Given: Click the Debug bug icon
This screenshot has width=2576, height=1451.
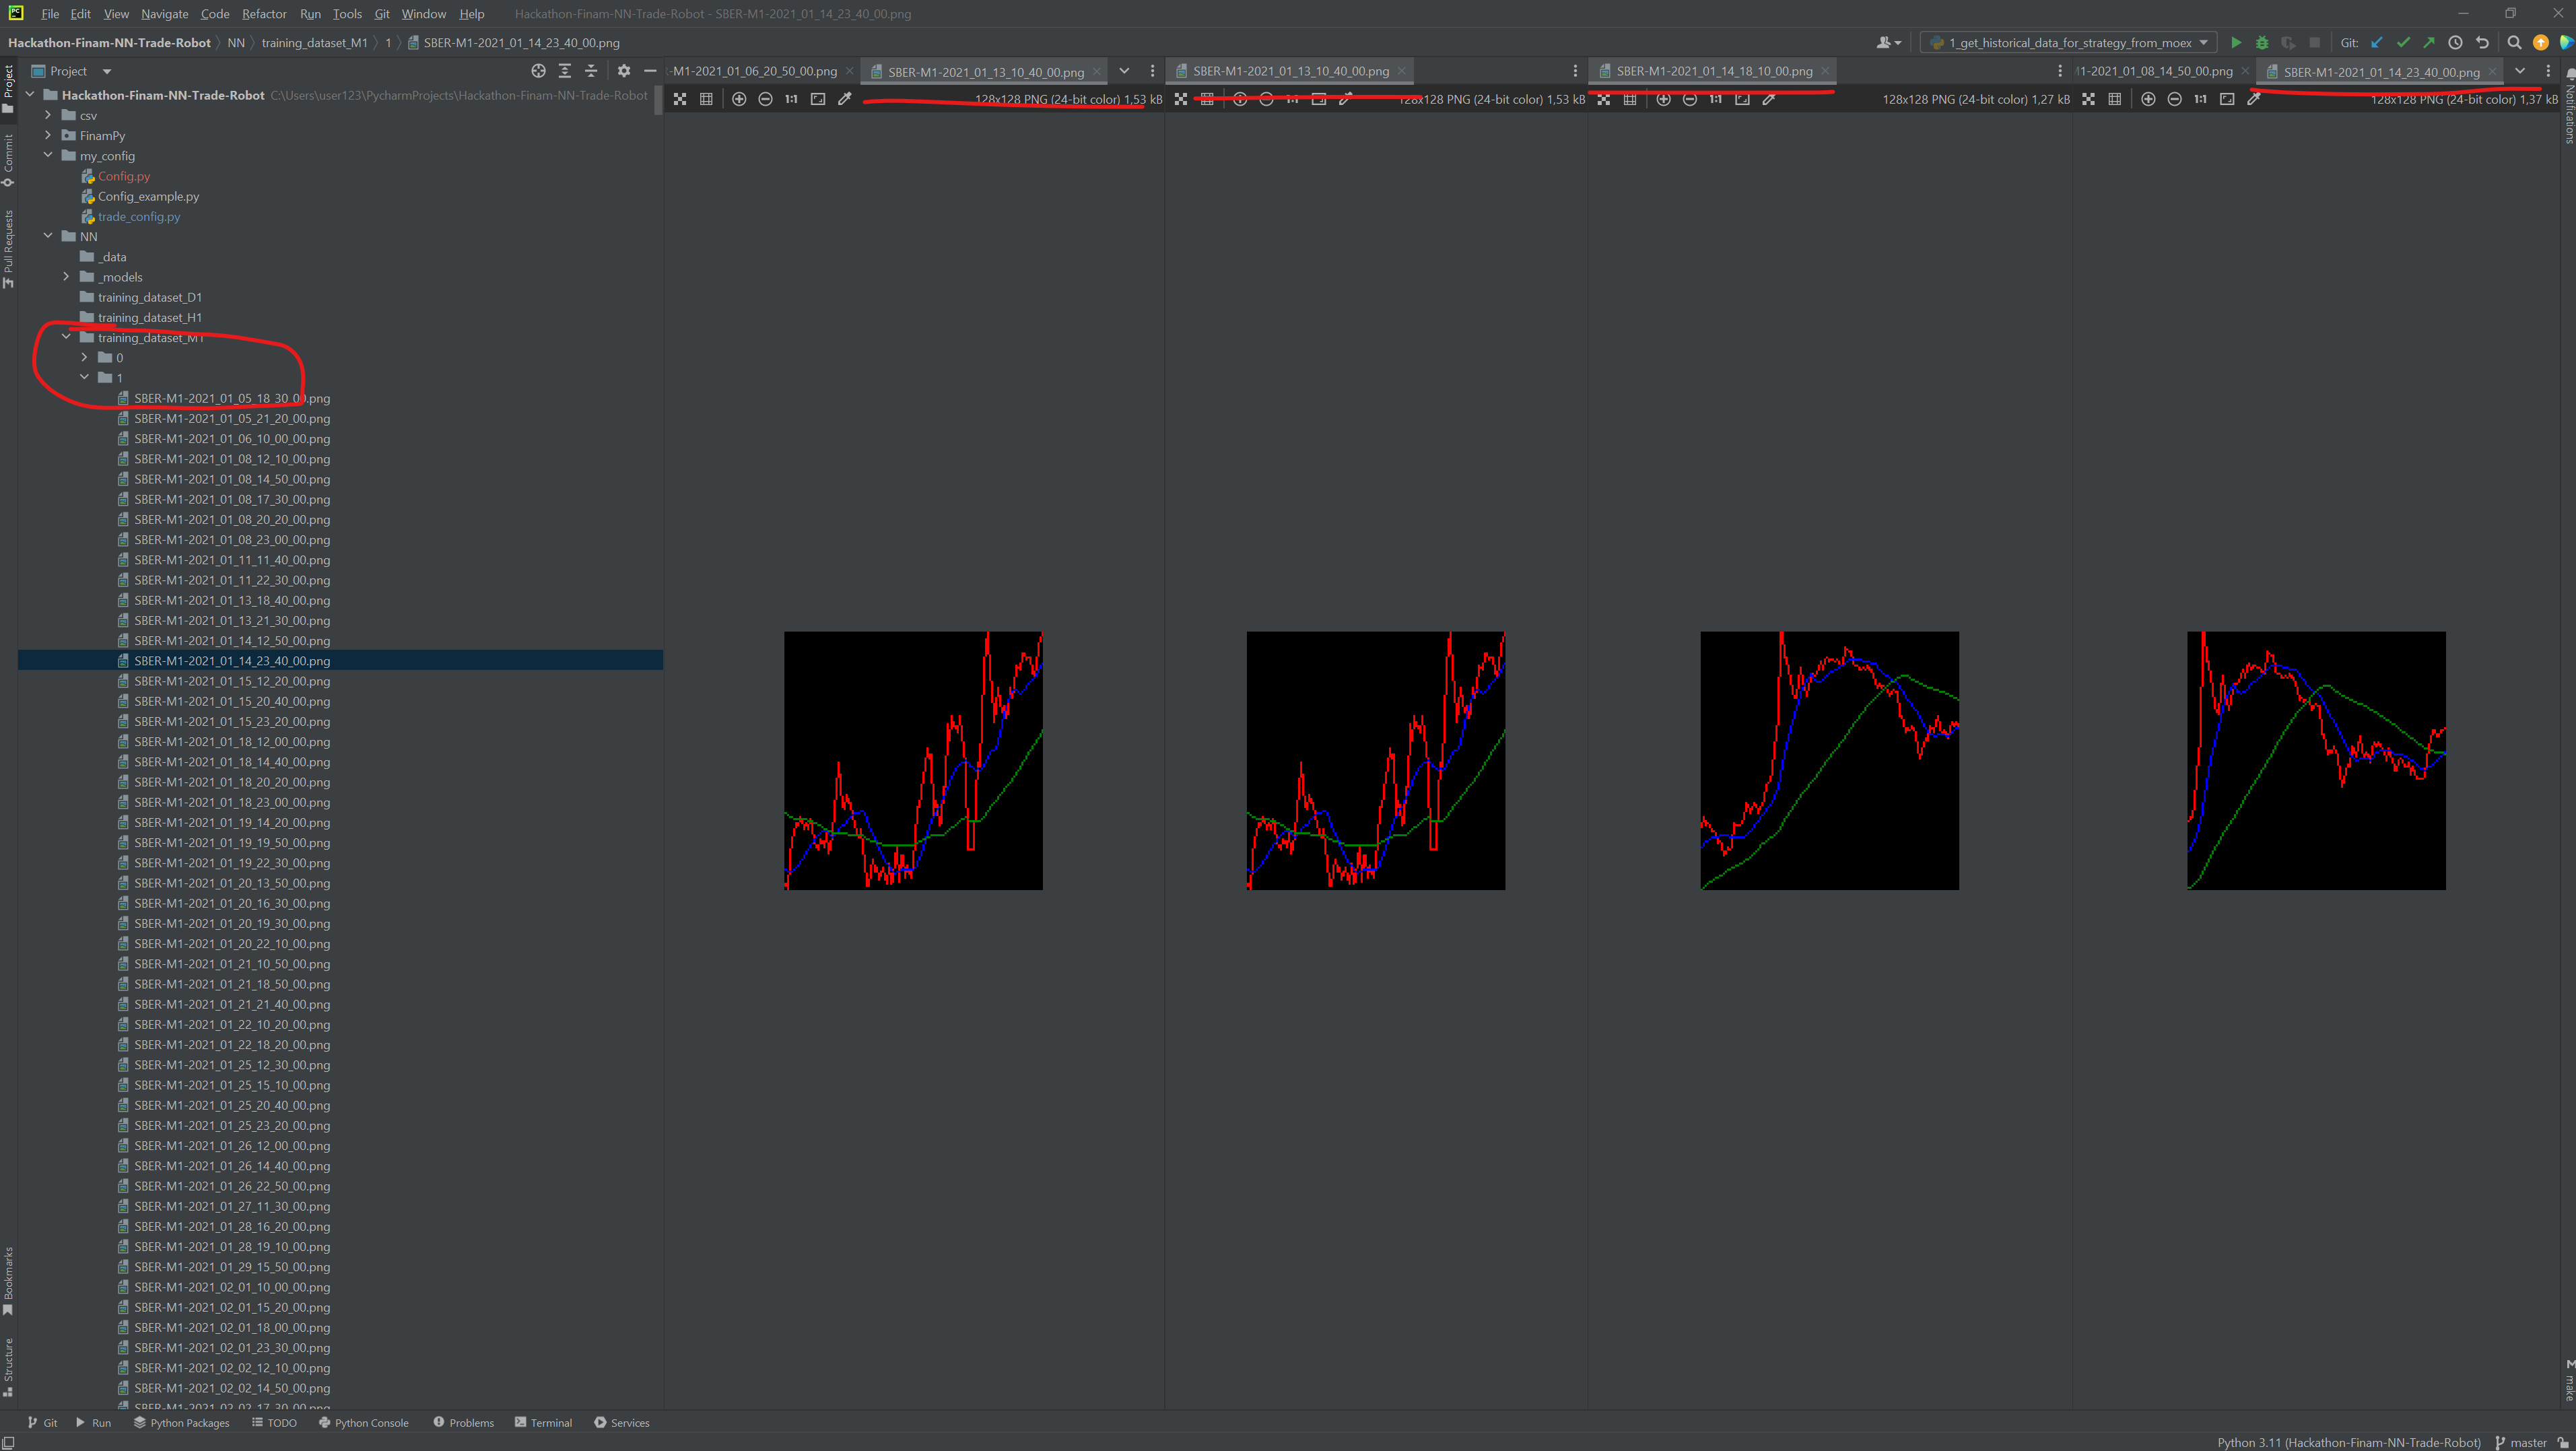Looking at the screenshot, I should click(2262, 43).
